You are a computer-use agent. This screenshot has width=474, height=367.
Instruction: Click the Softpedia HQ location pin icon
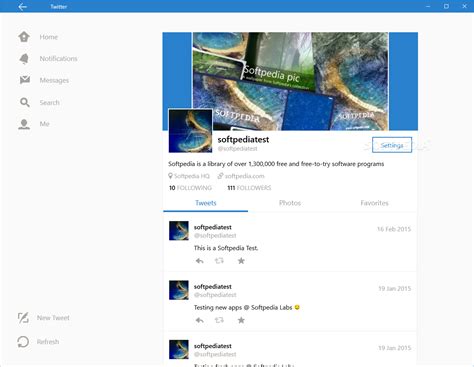[x=170, y=176]
